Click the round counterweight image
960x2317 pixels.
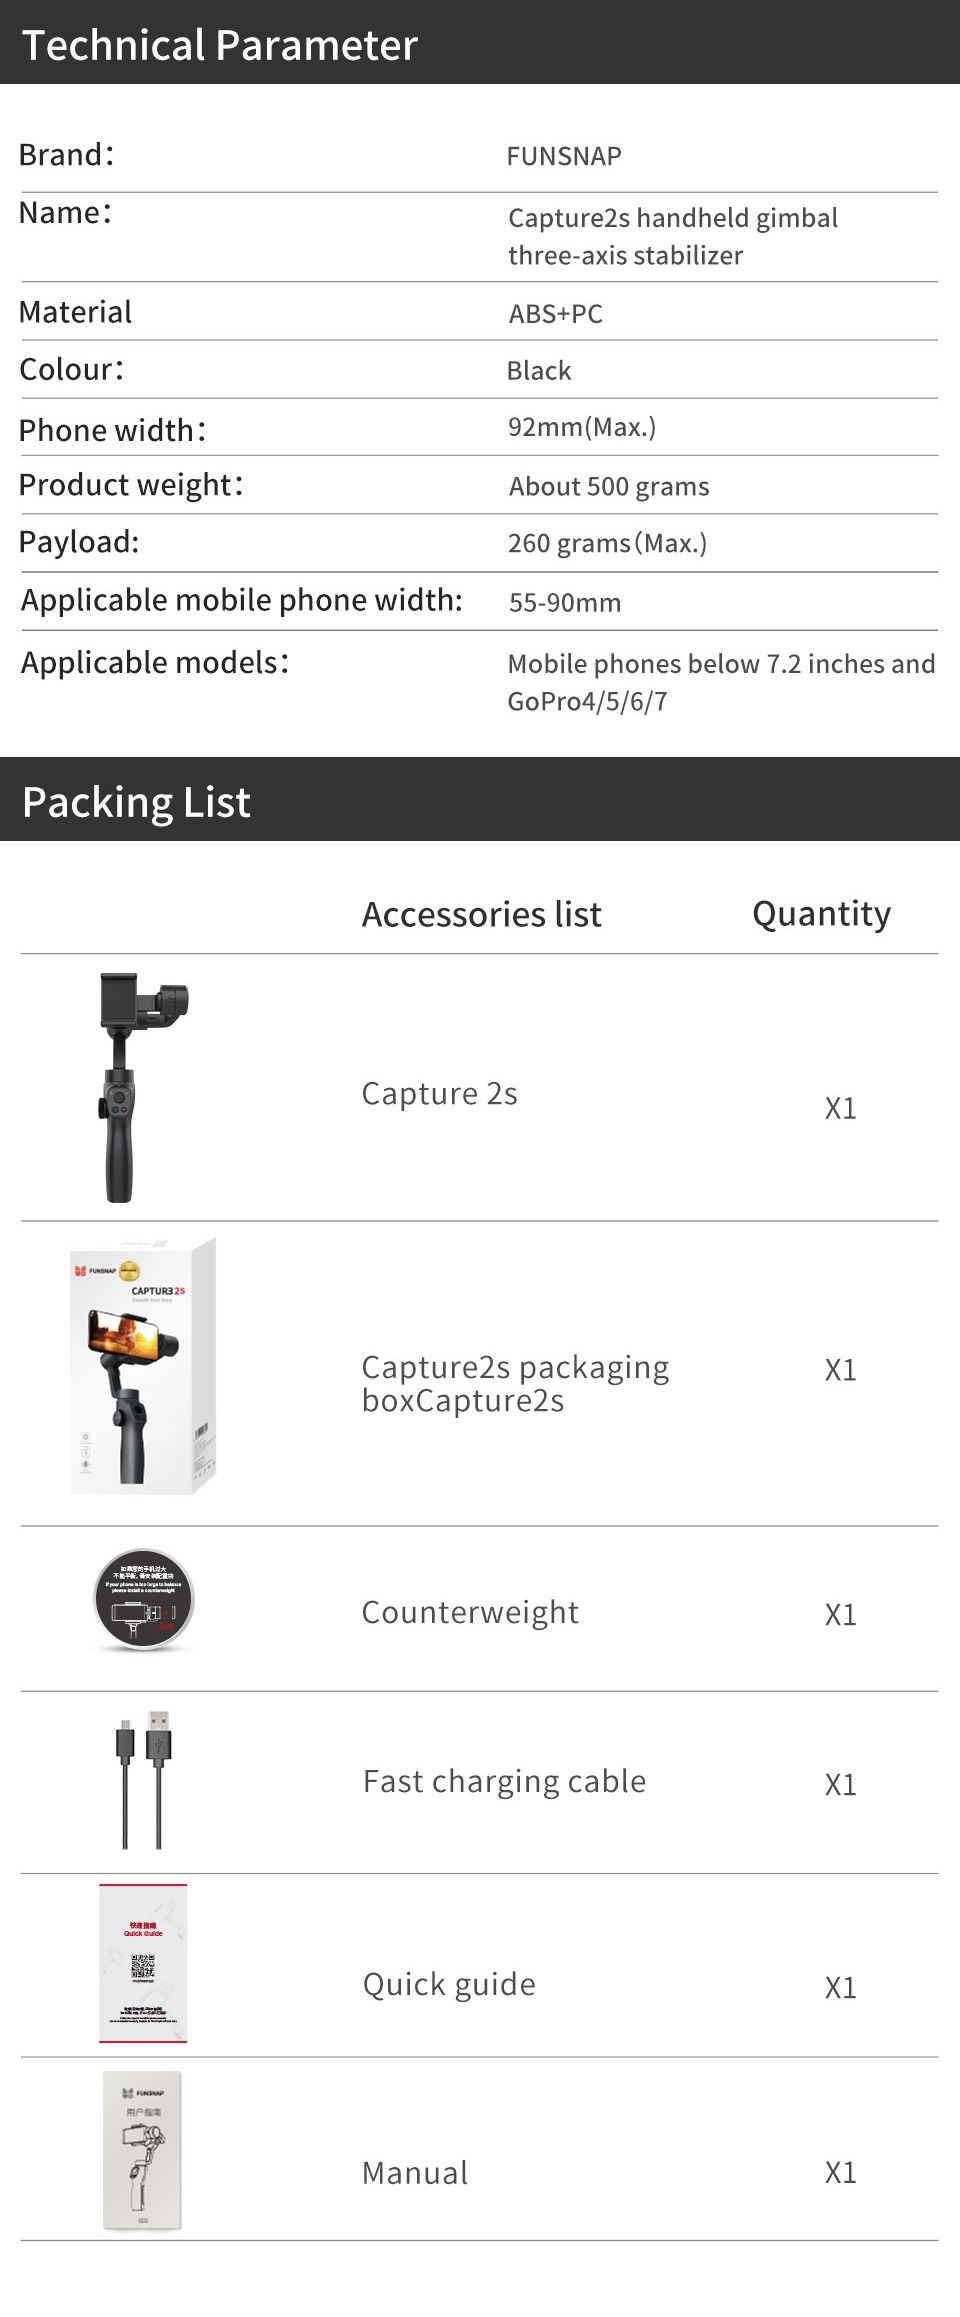[x=144, y=1600]
